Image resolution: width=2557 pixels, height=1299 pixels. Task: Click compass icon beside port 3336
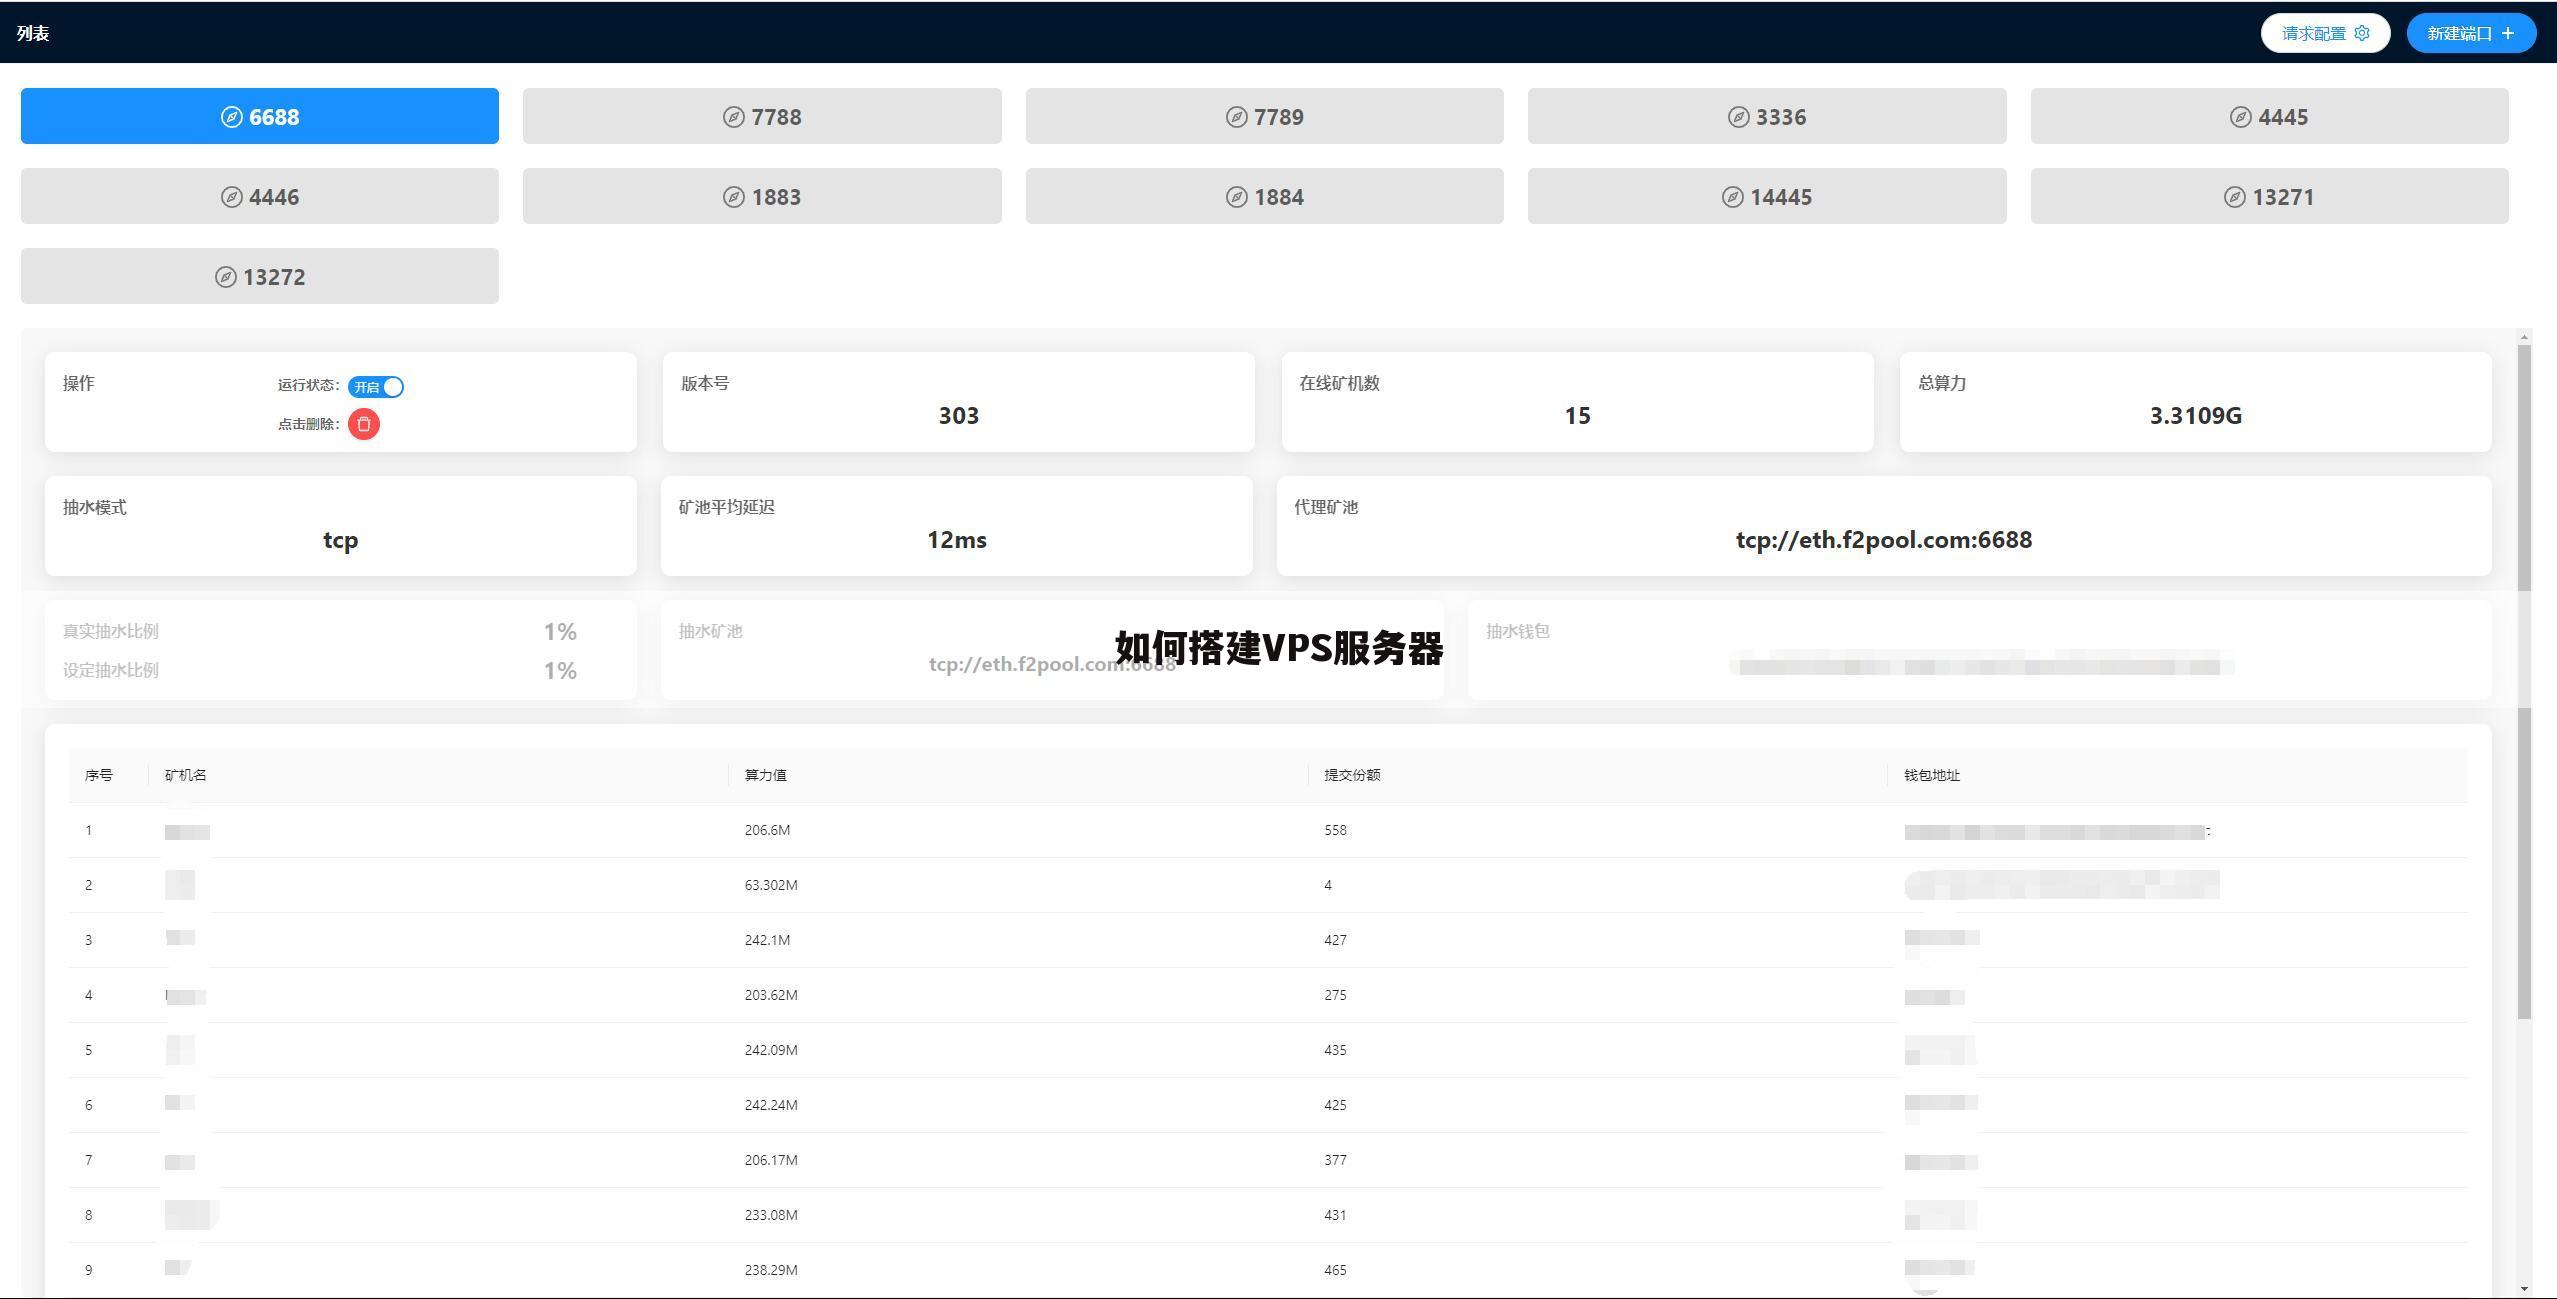[x=1739, y=117]
